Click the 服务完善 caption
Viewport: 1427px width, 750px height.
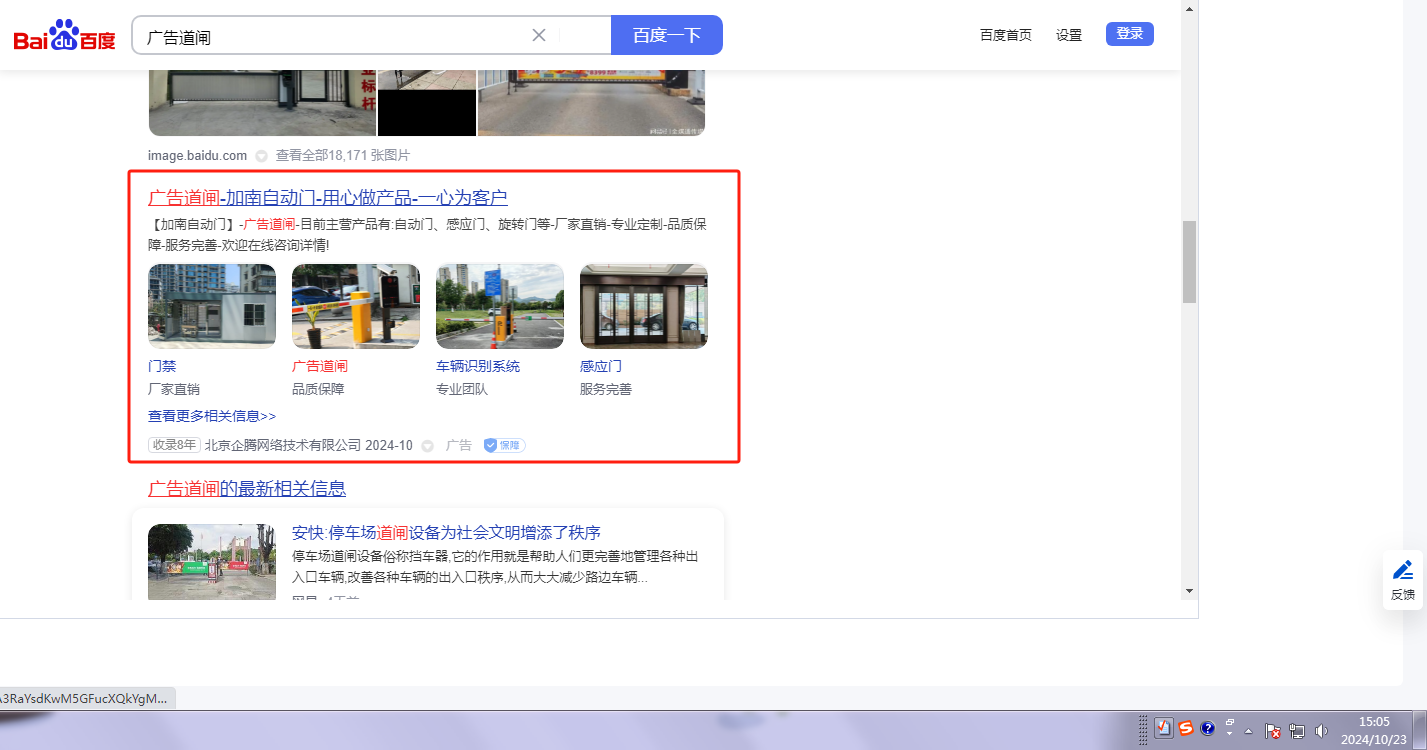(606, 389)
